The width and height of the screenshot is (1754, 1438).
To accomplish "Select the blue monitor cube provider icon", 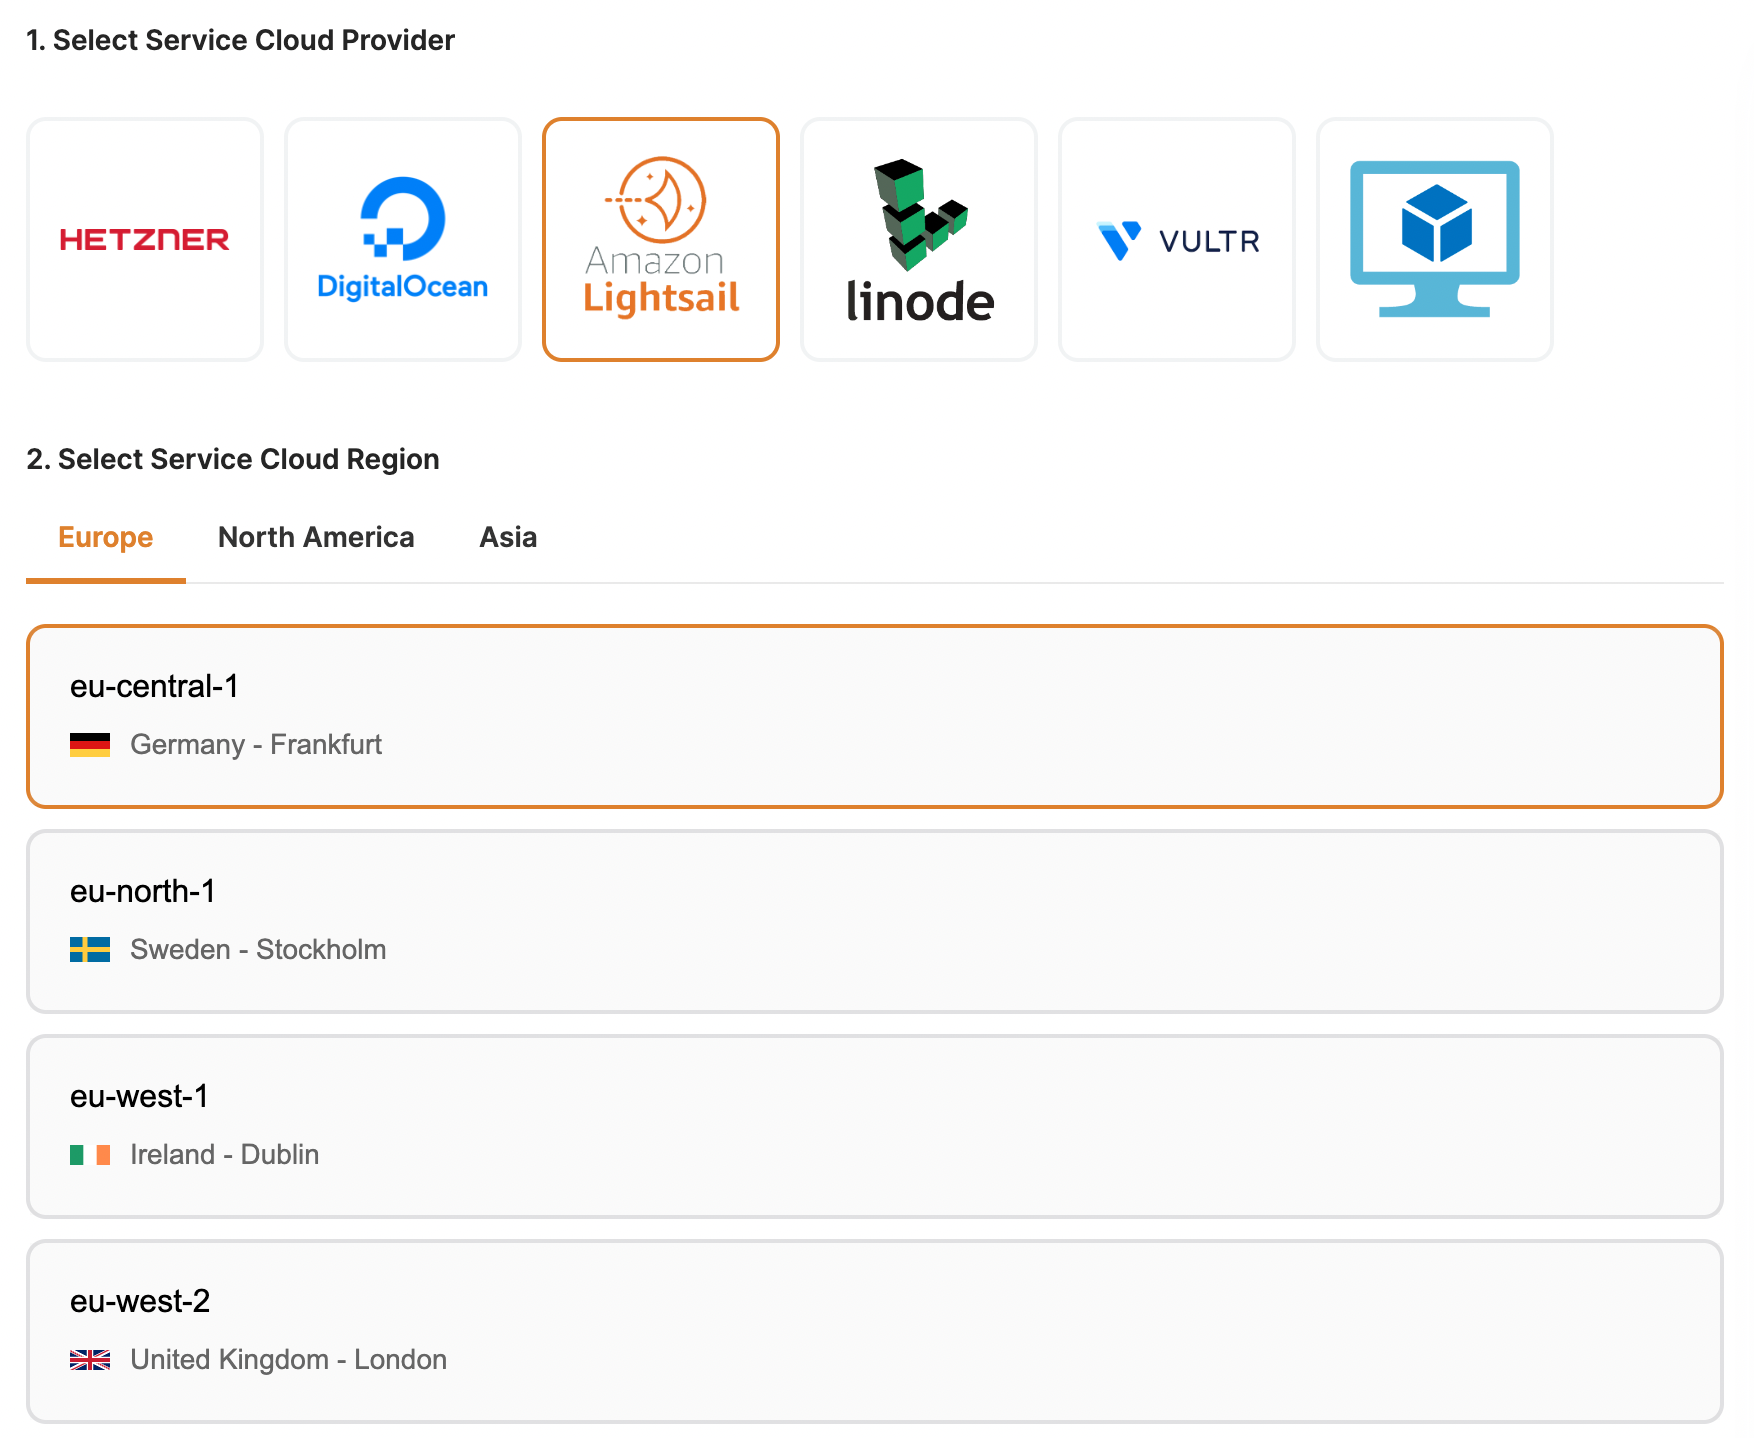I will tap(1434, 239).
